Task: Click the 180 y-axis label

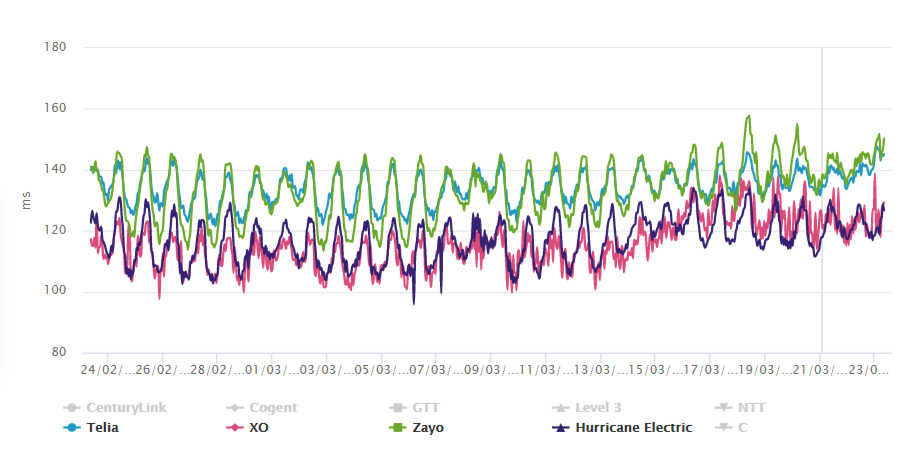Action: click(55, 47)
